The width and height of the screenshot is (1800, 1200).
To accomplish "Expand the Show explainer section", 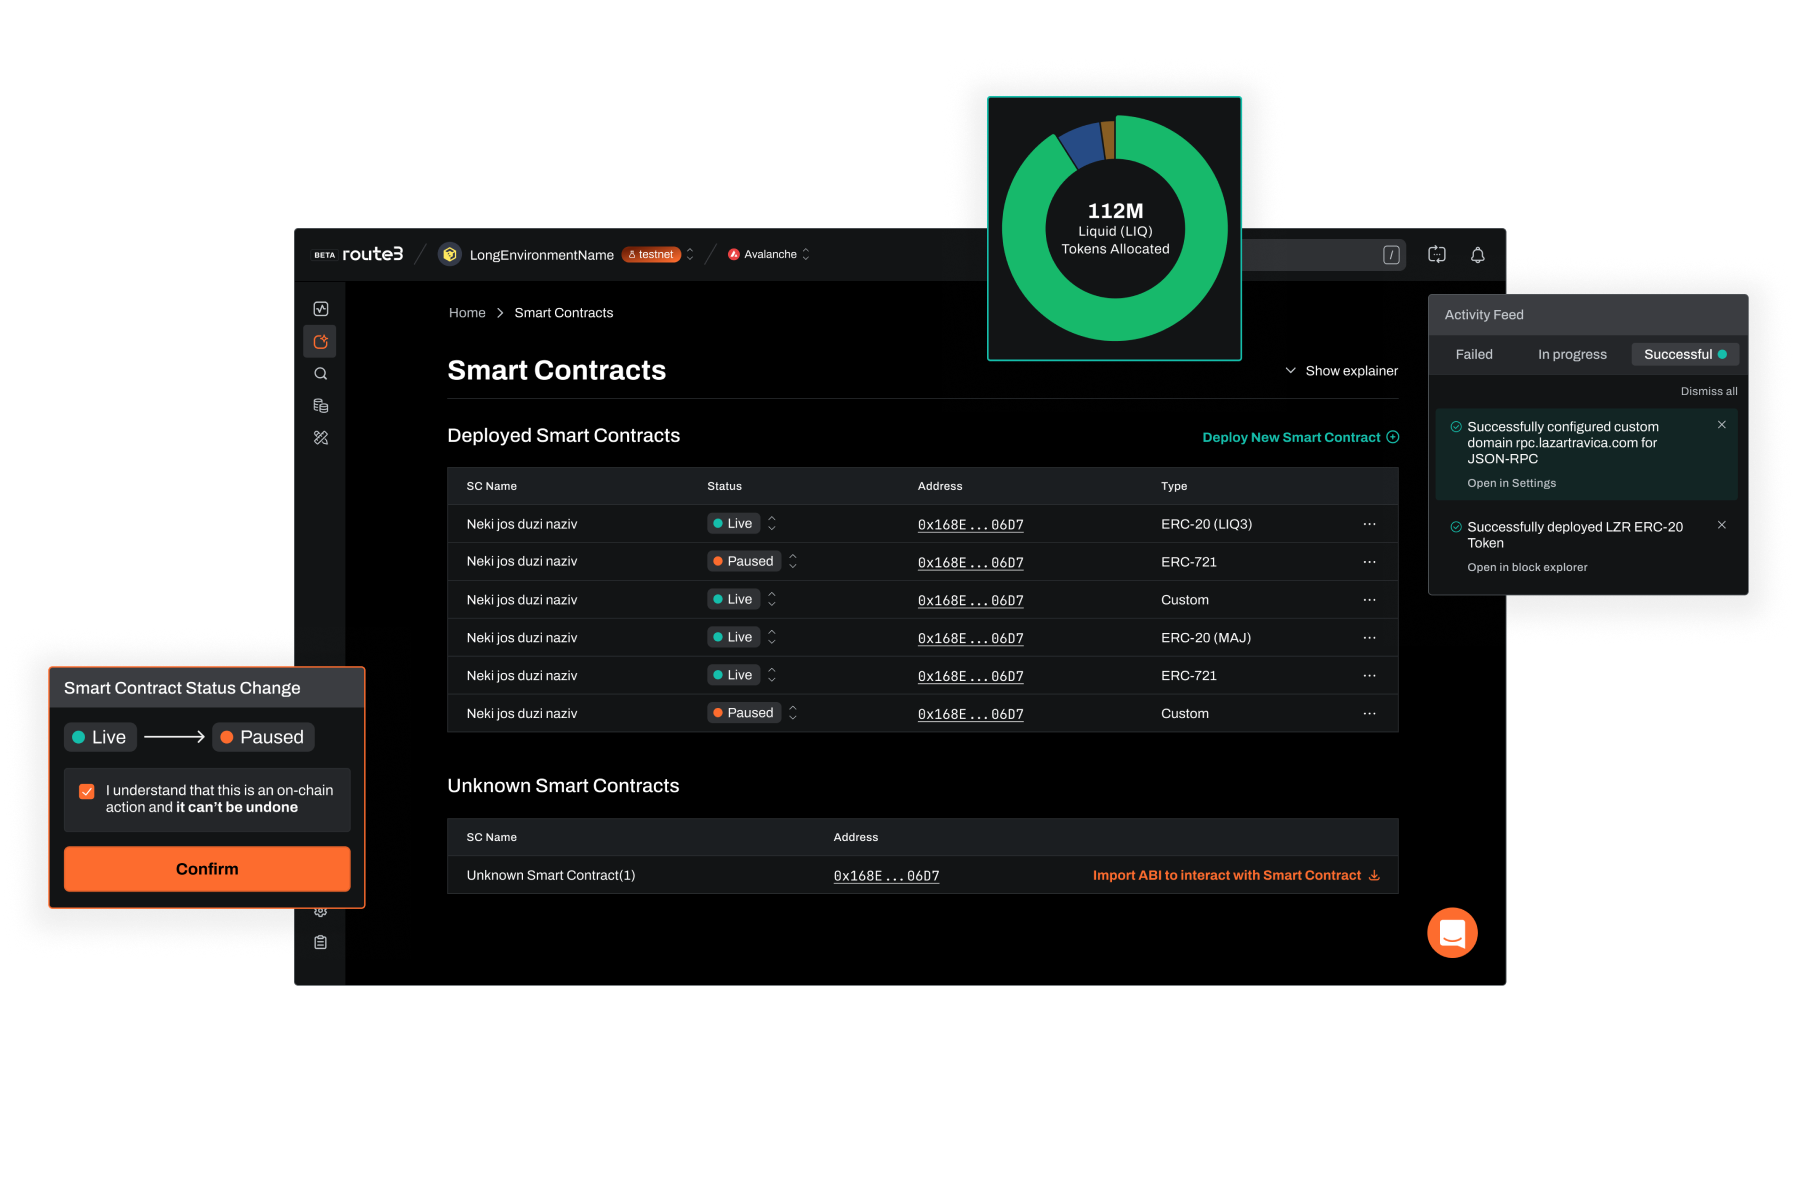I will [x=1341, y=371].
